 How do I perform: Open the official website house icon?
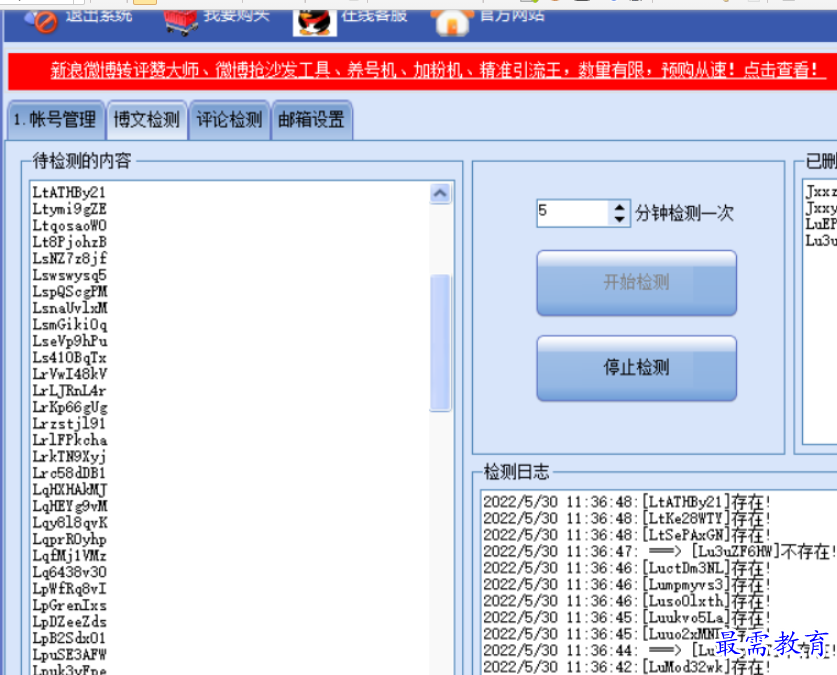tap(452, 23)
